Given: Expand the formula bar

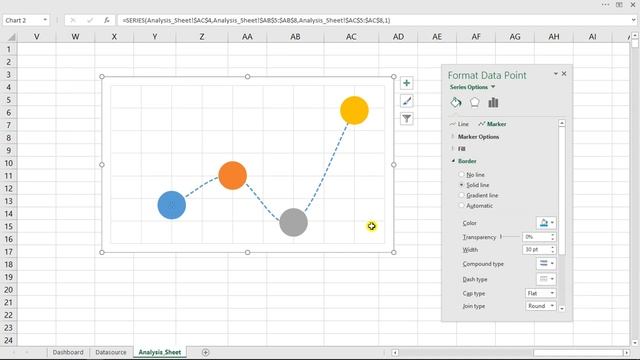Looking at the screenshot, I should [x=633, y=20].
